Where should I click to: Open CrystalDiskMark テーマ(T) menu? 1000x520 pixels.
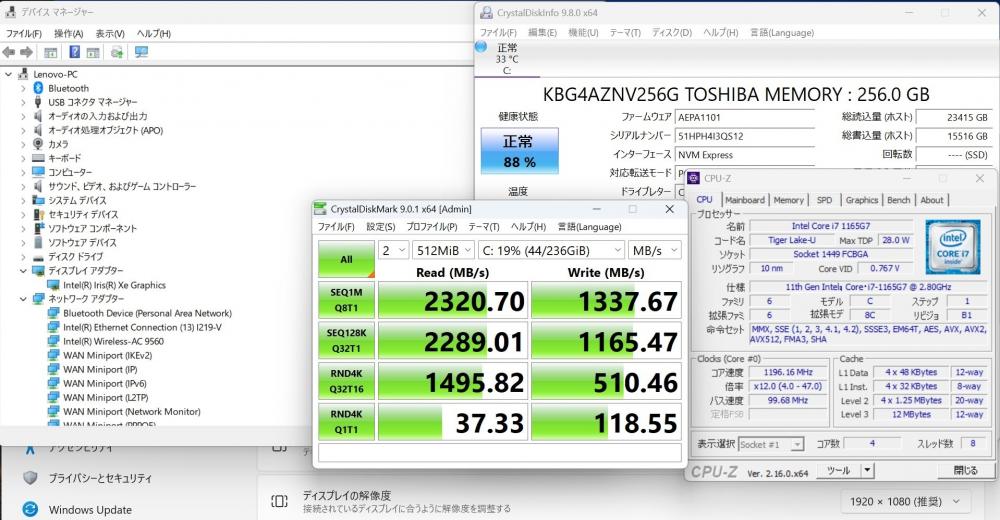pyautogui.click(x=483, y=227)
